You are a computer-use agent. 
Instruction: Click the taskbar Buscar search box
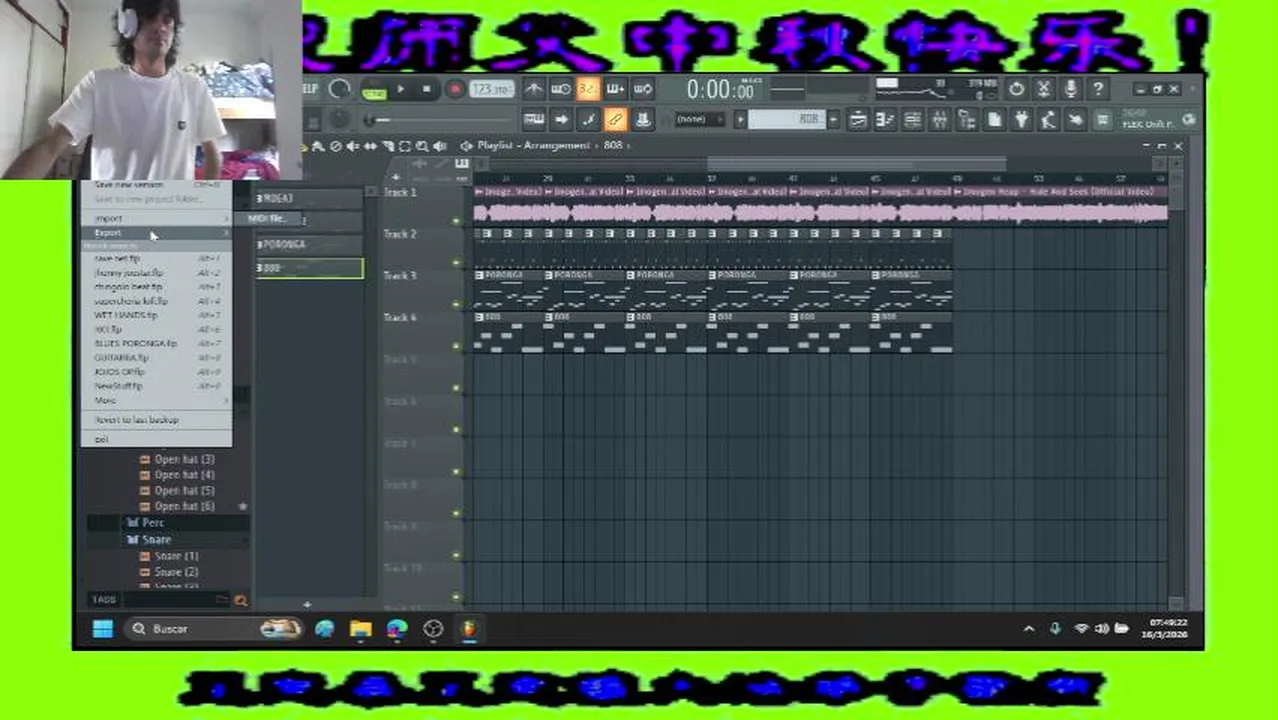215,629
